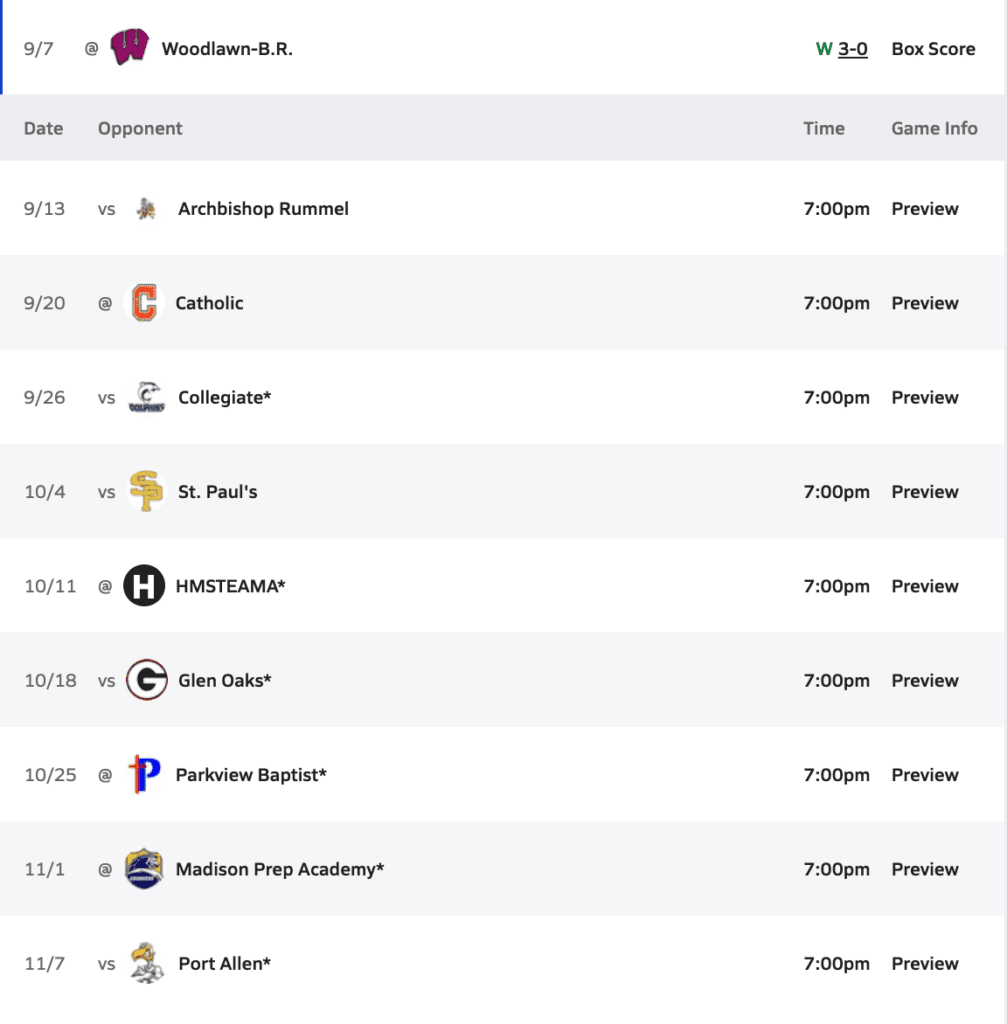Open Preview for the Catholic game
The height and width of the screenshot is (1024, 1007).
click(925, 303)
